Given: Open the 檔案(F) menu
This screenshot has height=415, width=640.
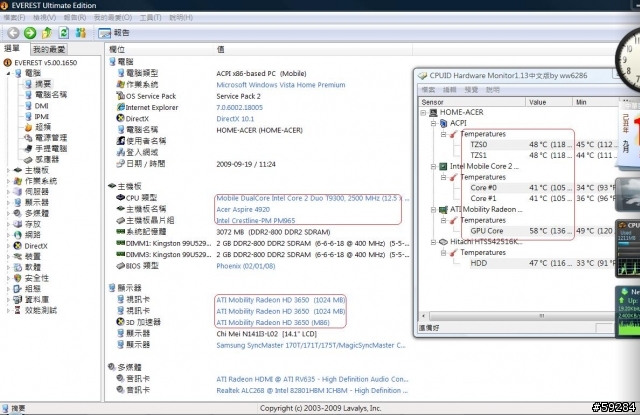Looking at the screenshot, I should 14,18.
